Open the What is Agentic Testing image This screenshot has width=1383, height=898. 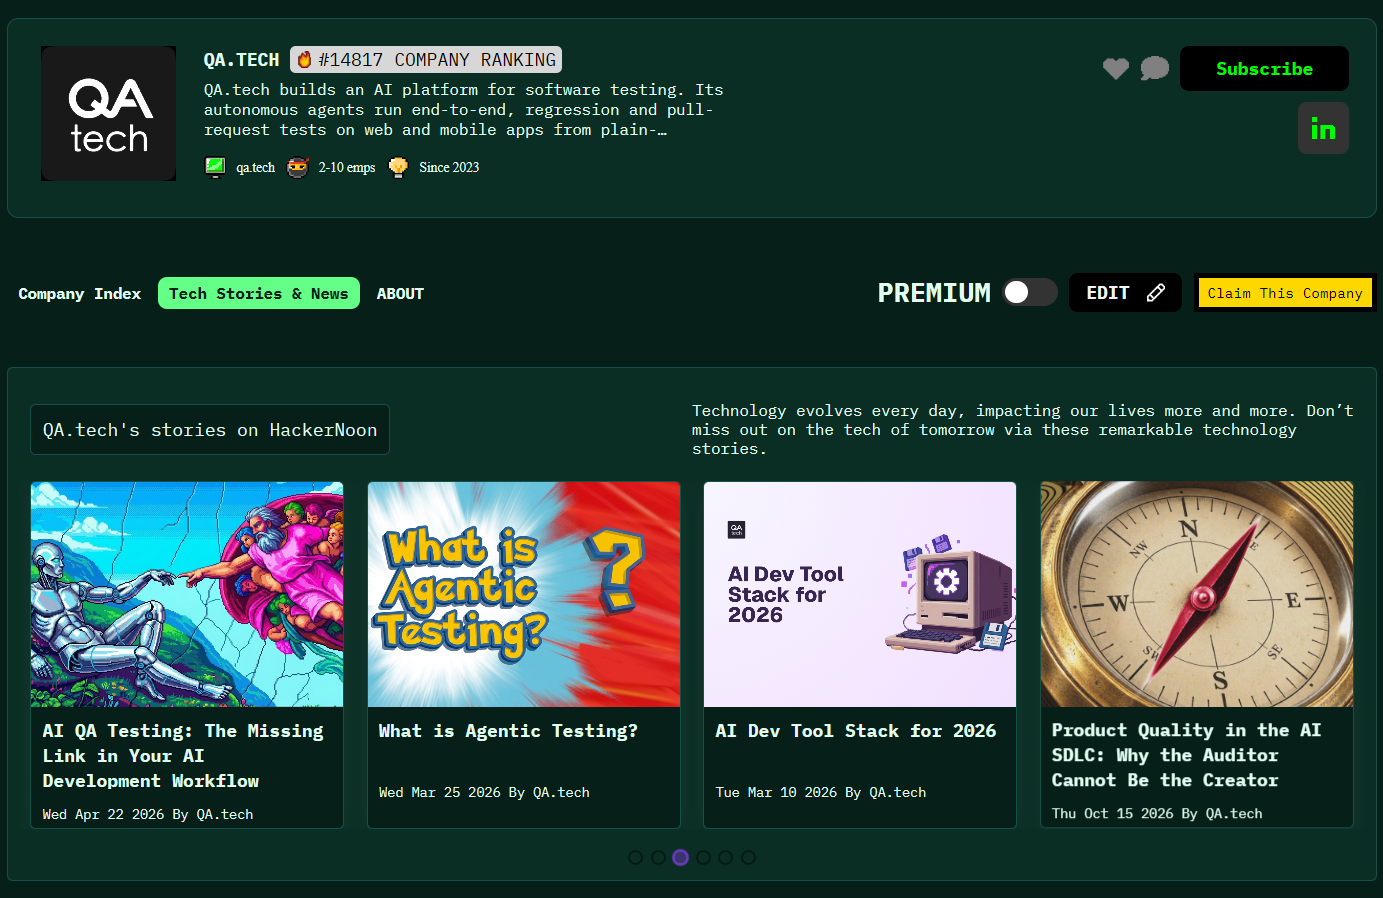(x=524, y=594)
